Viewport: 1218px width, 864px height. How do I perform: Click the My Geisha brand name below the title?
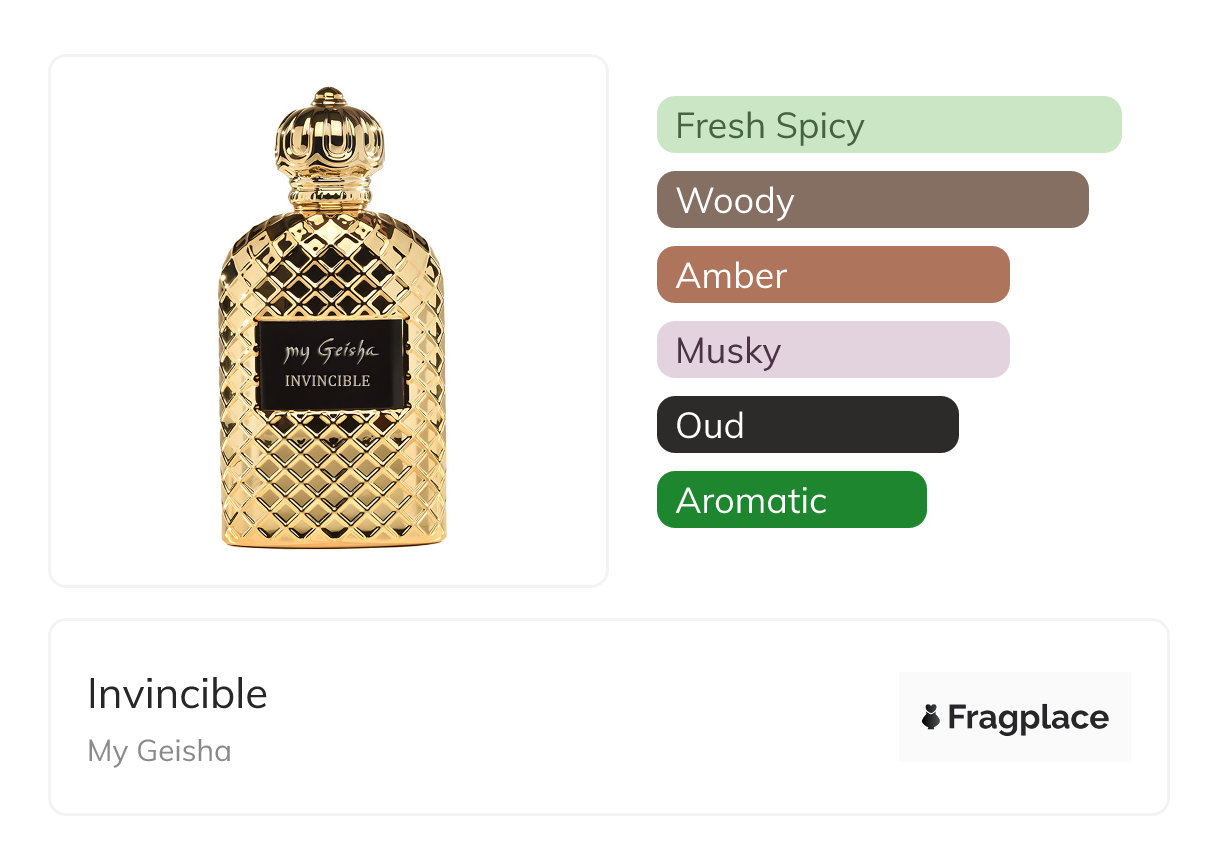coord(159,751)
